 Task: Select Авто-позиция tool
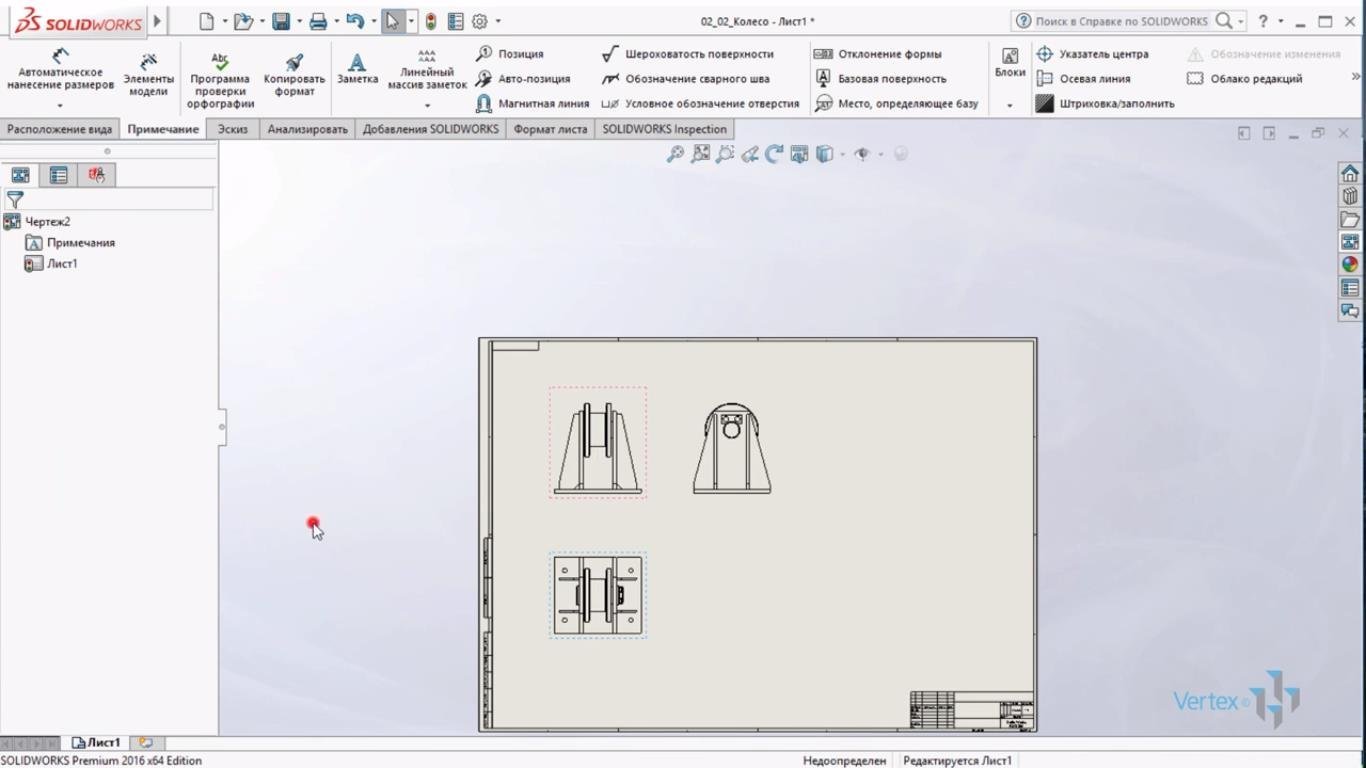tap(523, 79)
